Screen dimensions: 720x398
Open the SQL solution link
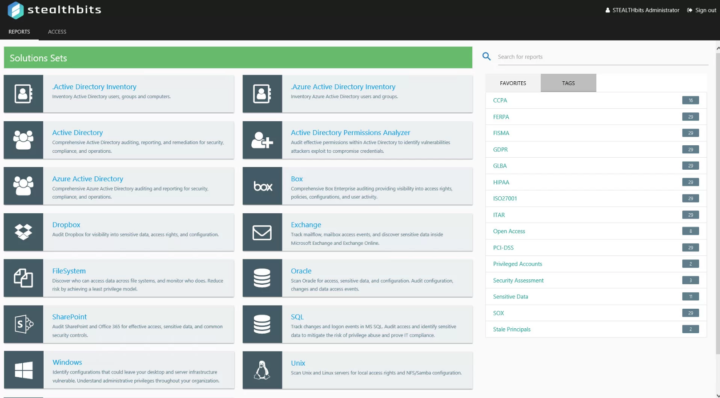(297, 317)
